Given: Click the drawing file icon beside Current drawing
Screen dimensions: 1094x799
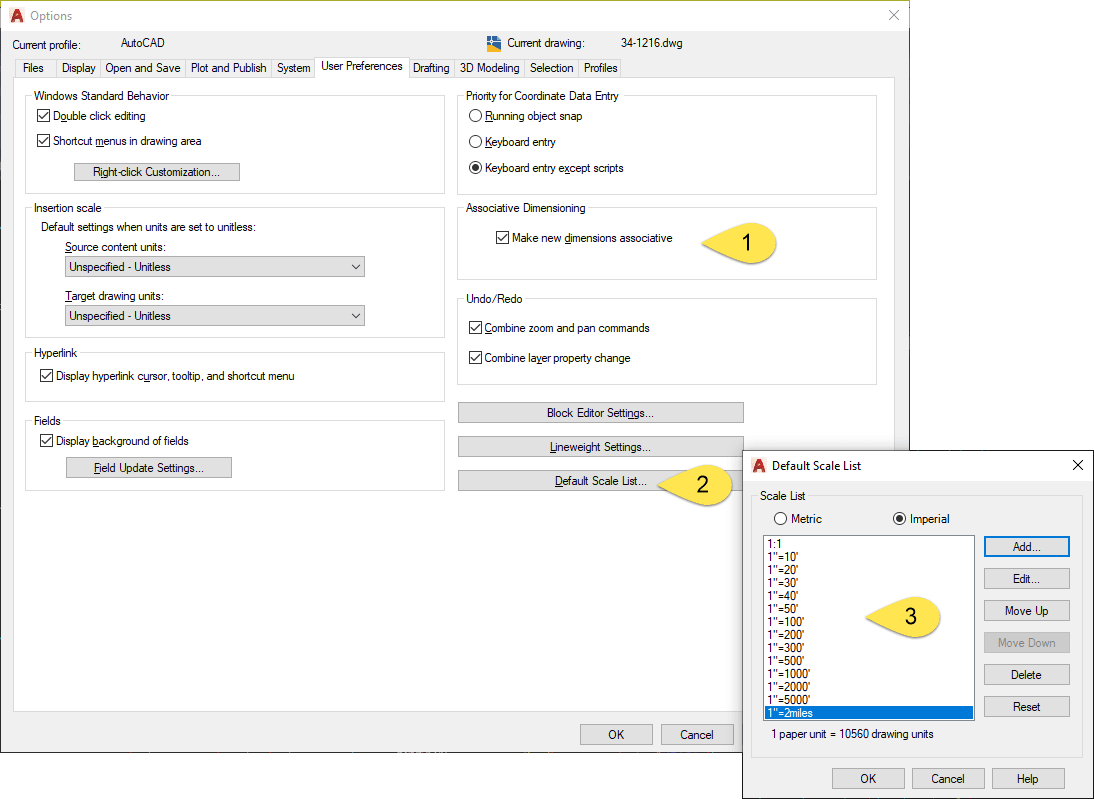Looking at the screenshot, I should [492, 43].
